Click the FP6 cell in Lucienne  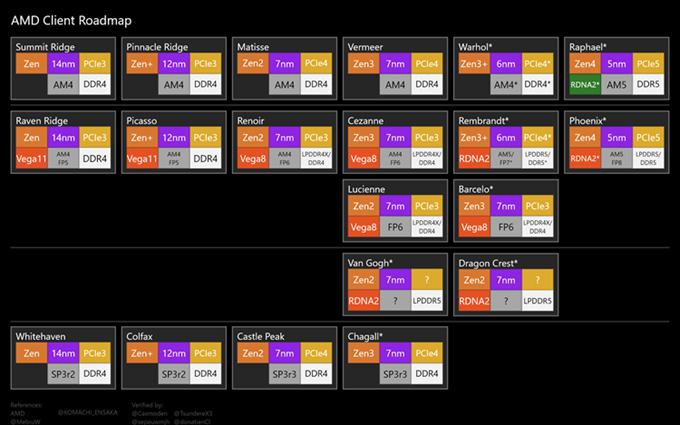pos(396,227)
